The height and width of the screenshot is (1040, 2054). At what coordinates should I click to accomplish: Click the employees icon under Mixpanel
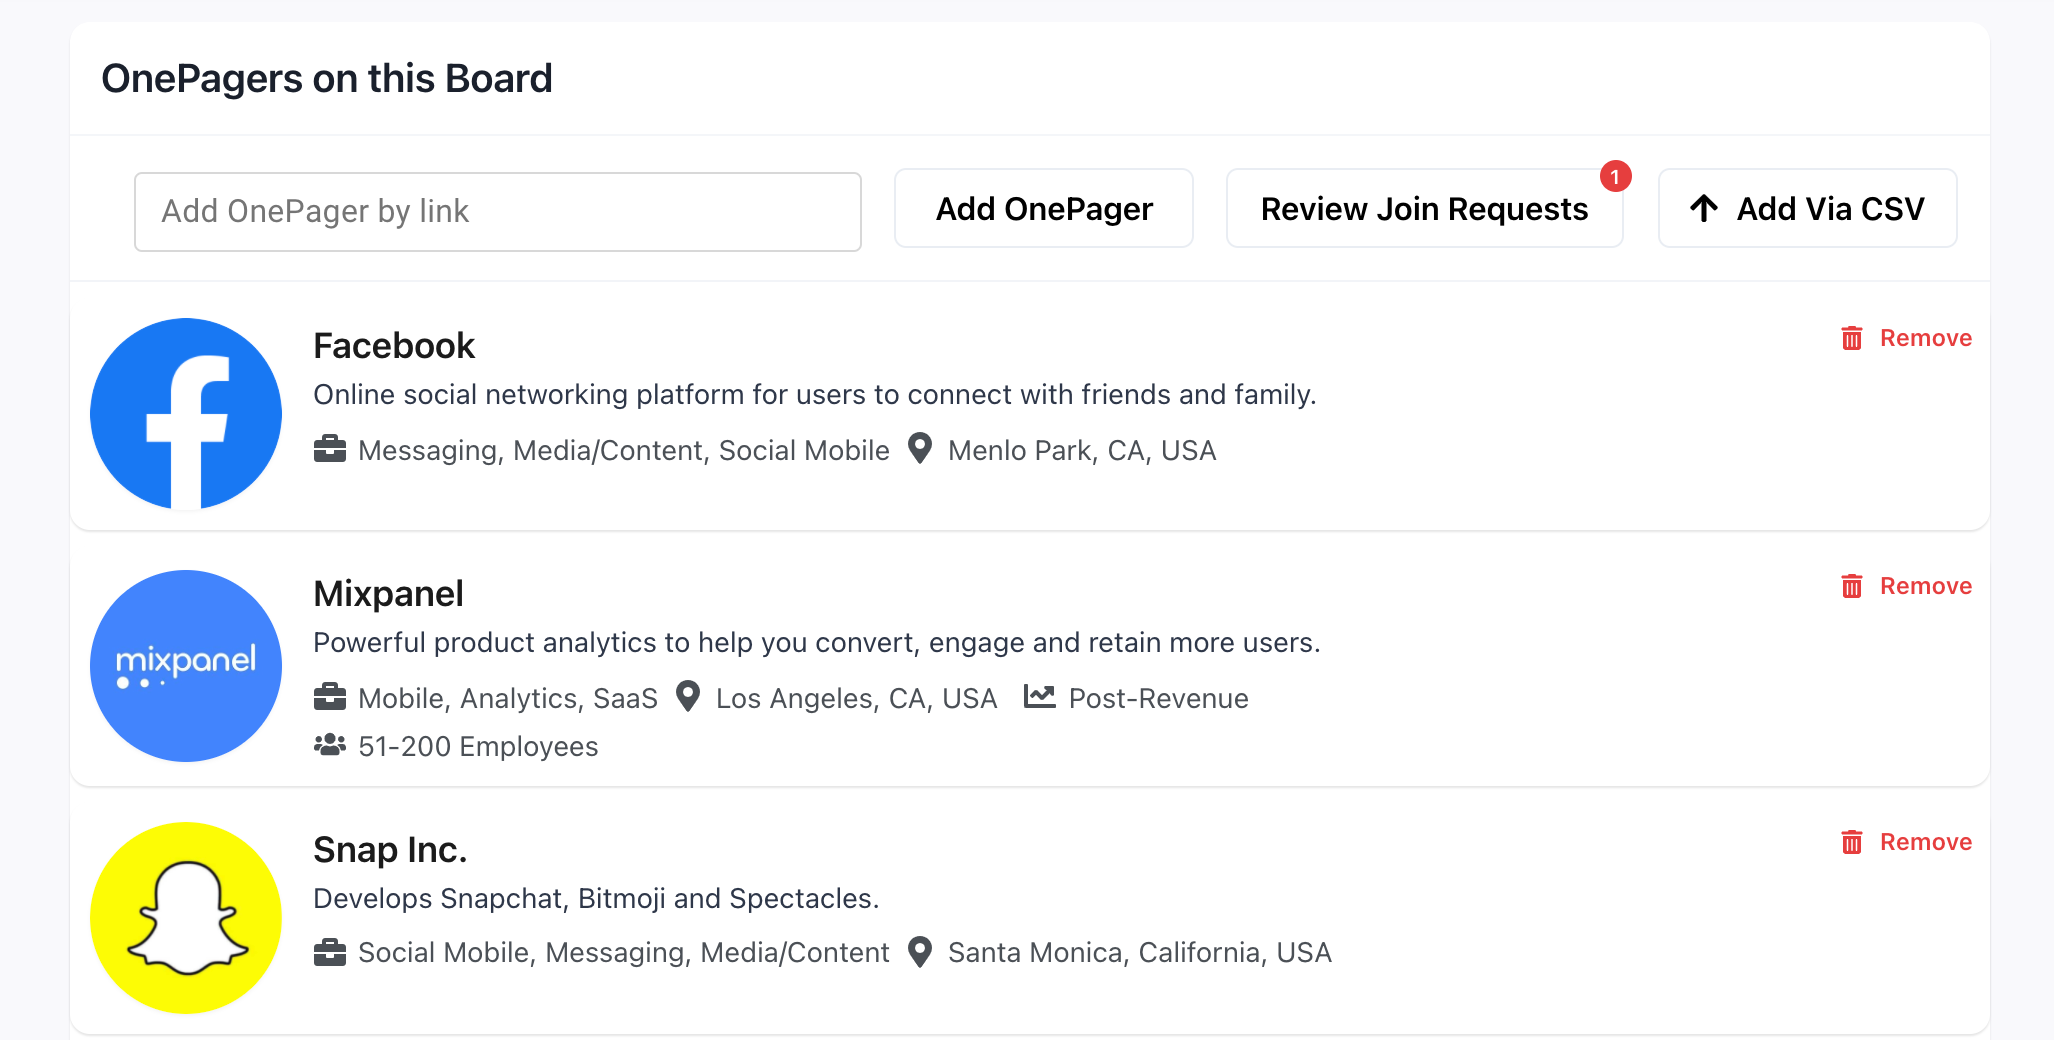330,745
